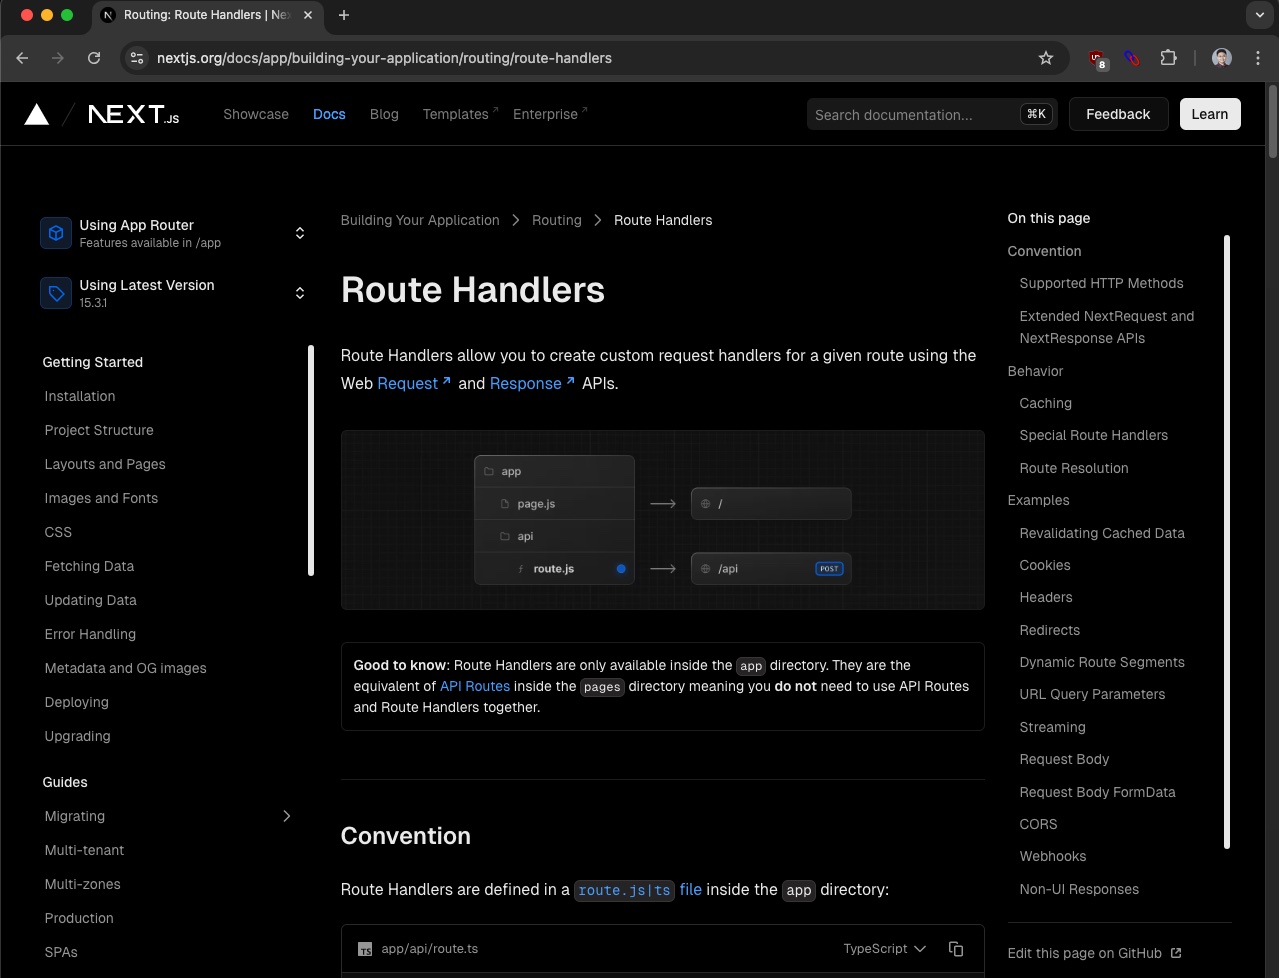Click Edit this page on GitHub
The image size is (1279, 978).
click(1094, 953)
